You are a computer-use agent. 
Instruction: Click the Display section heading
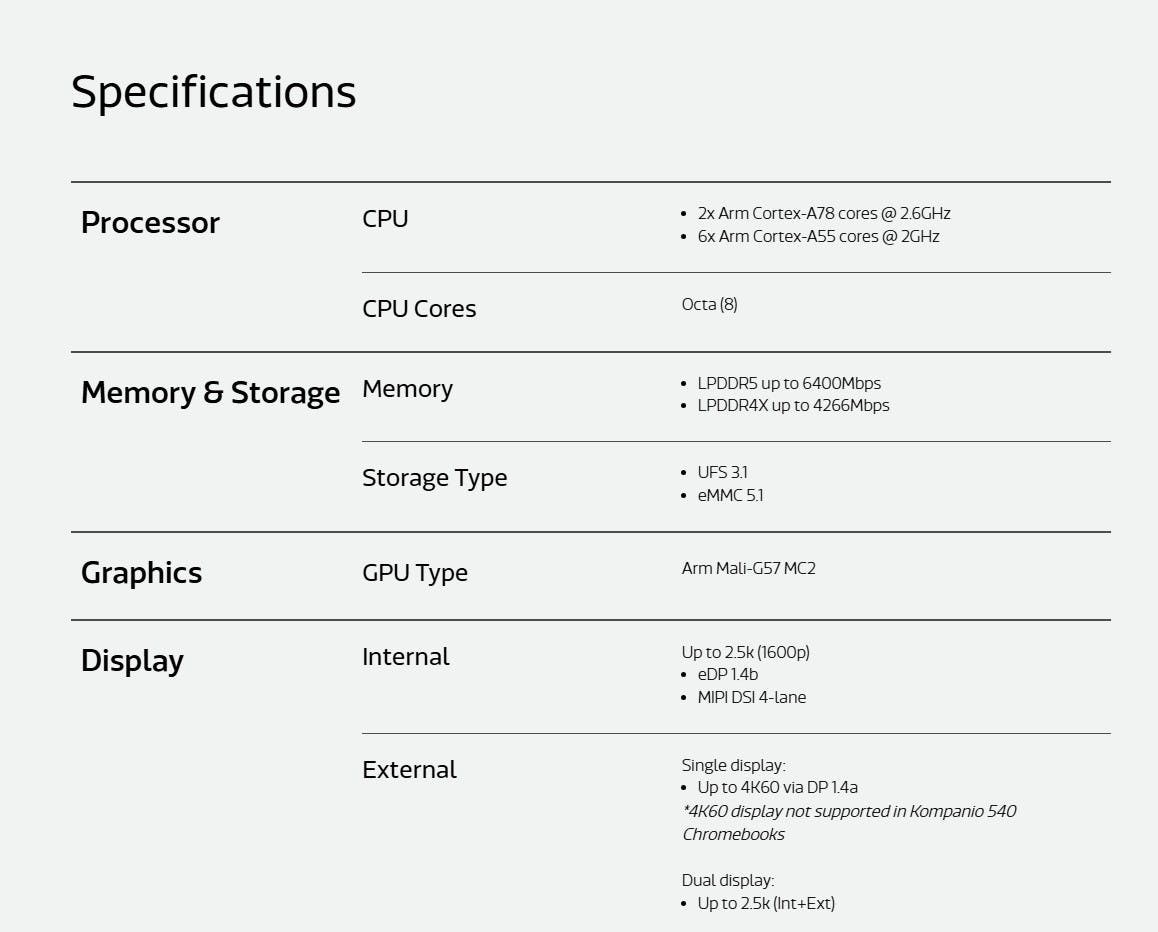pos(132,660)
